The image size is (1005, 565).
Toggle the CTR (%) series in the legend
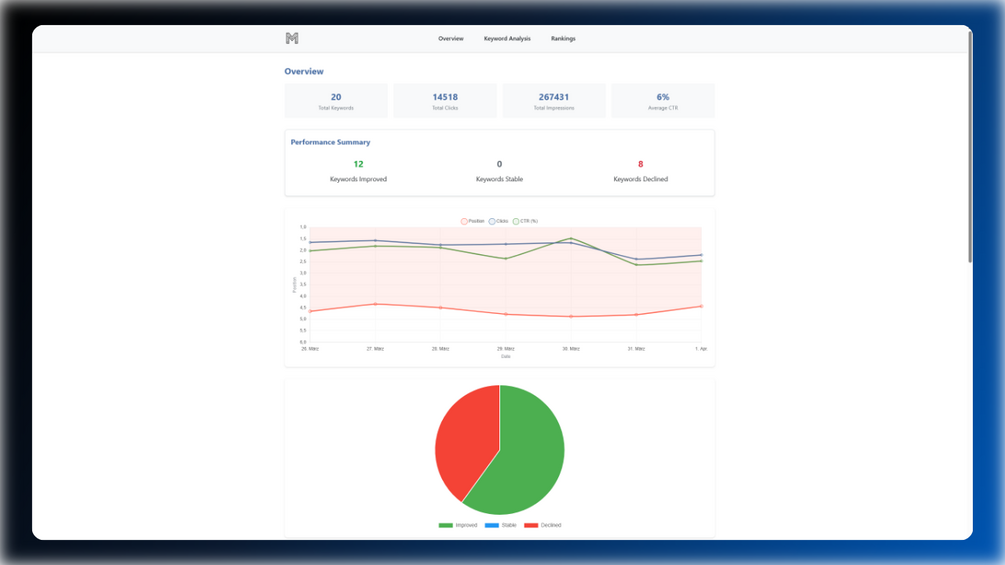[x=525, y=221]
